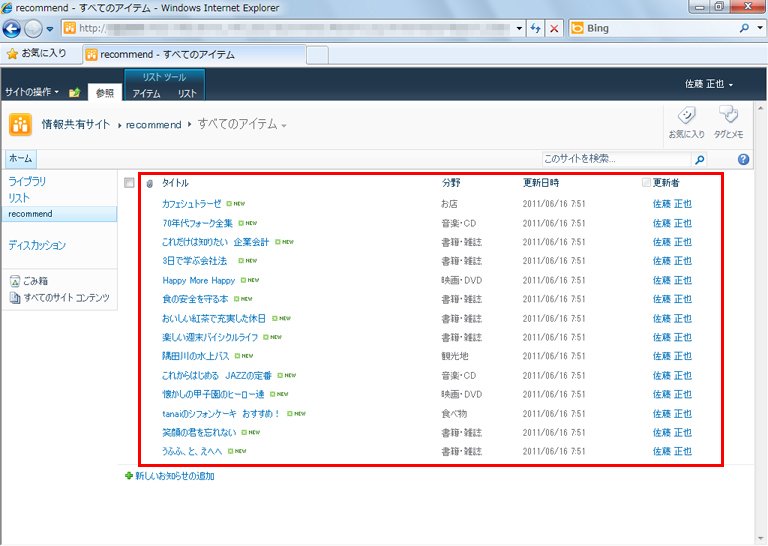Click the このサイトを検索 search field
The image size is (768, 546).
click(616, 159)
